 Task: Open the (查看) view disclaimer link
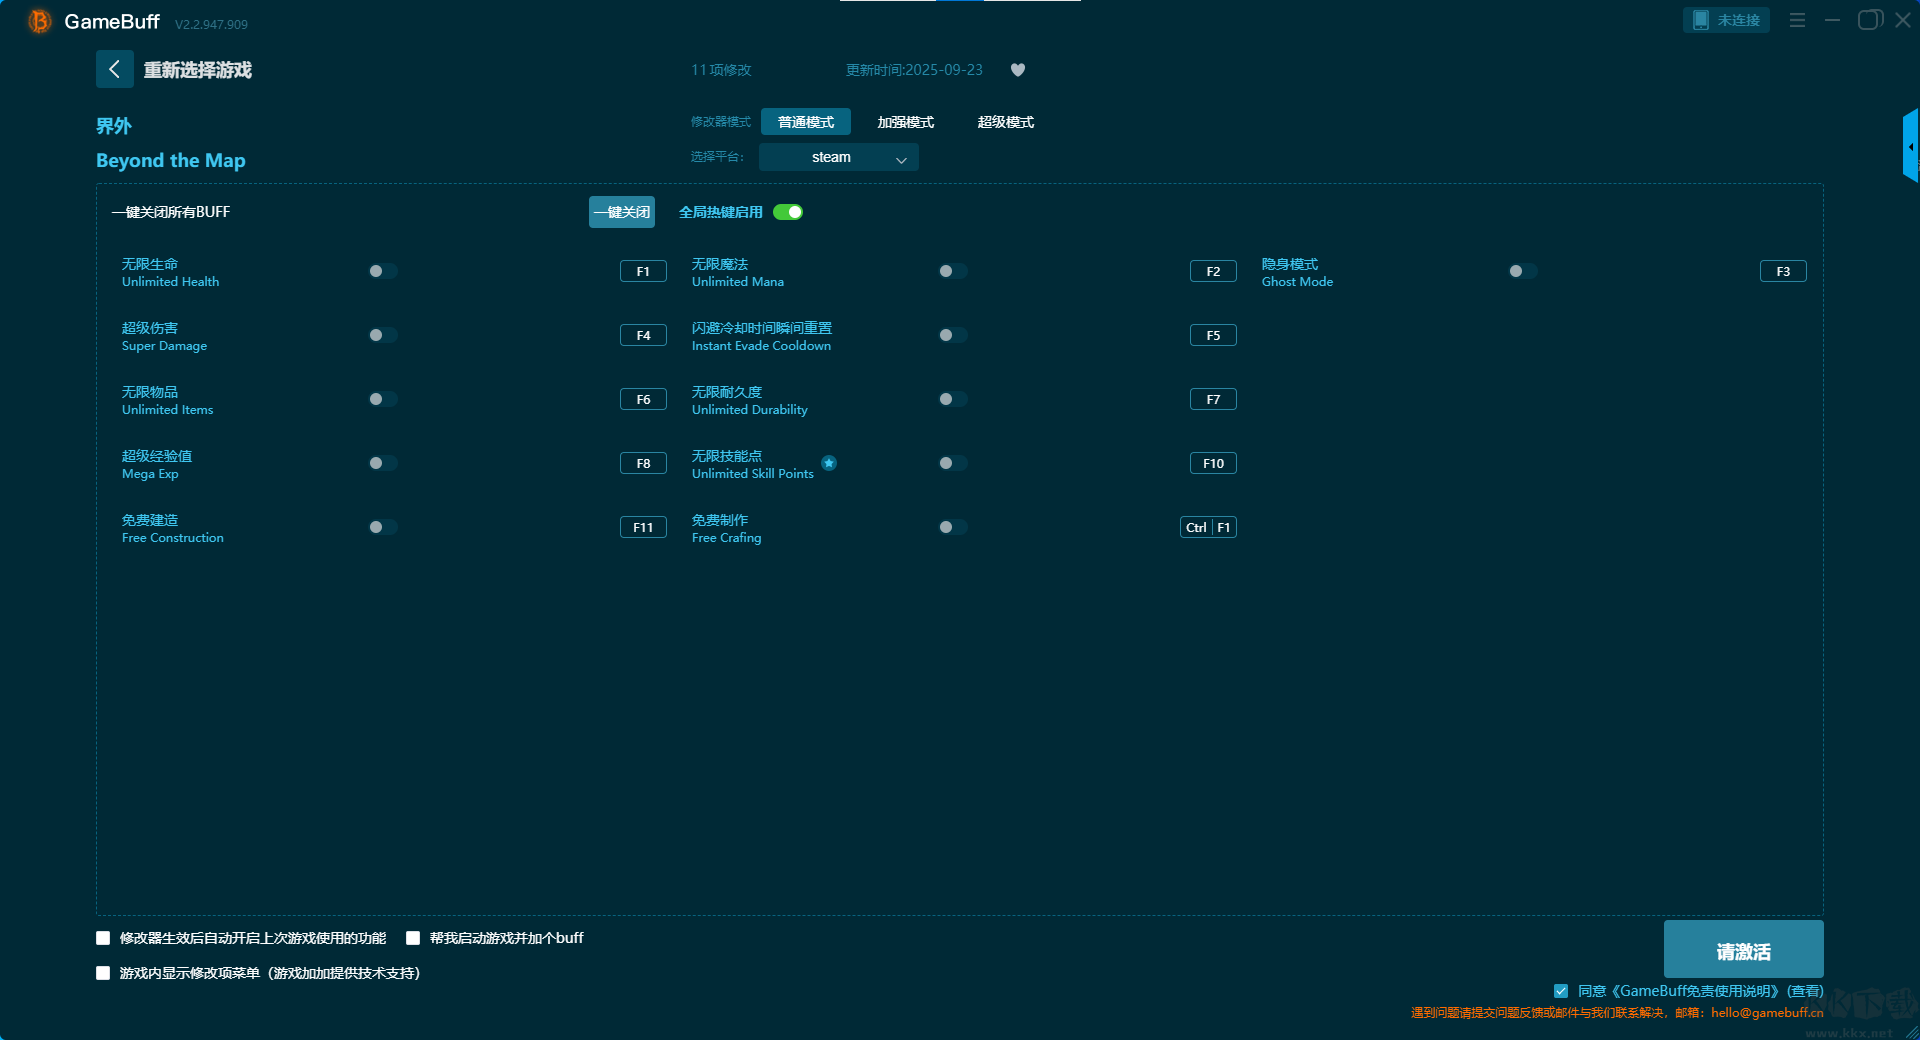pyautogui.click(x=1805, y=991)
